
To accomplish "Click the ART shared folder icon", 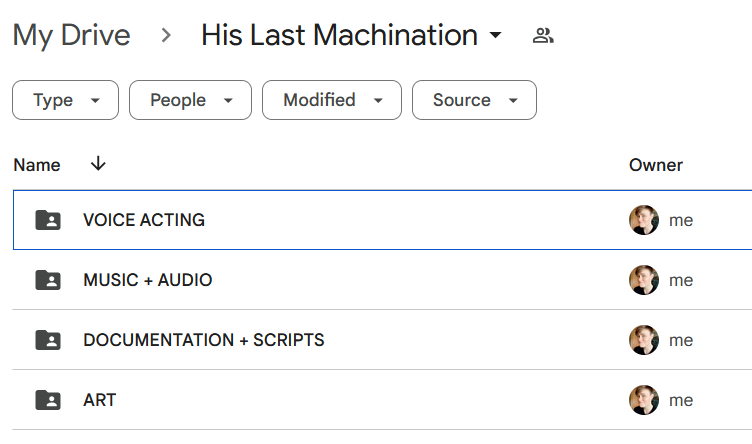I will (x=48, y=400).
